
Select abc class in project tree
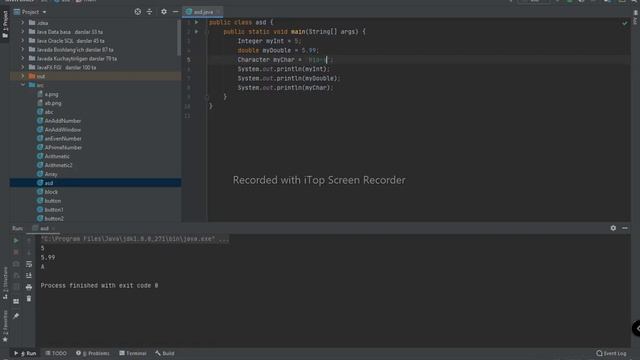click(x=49, y=112)
